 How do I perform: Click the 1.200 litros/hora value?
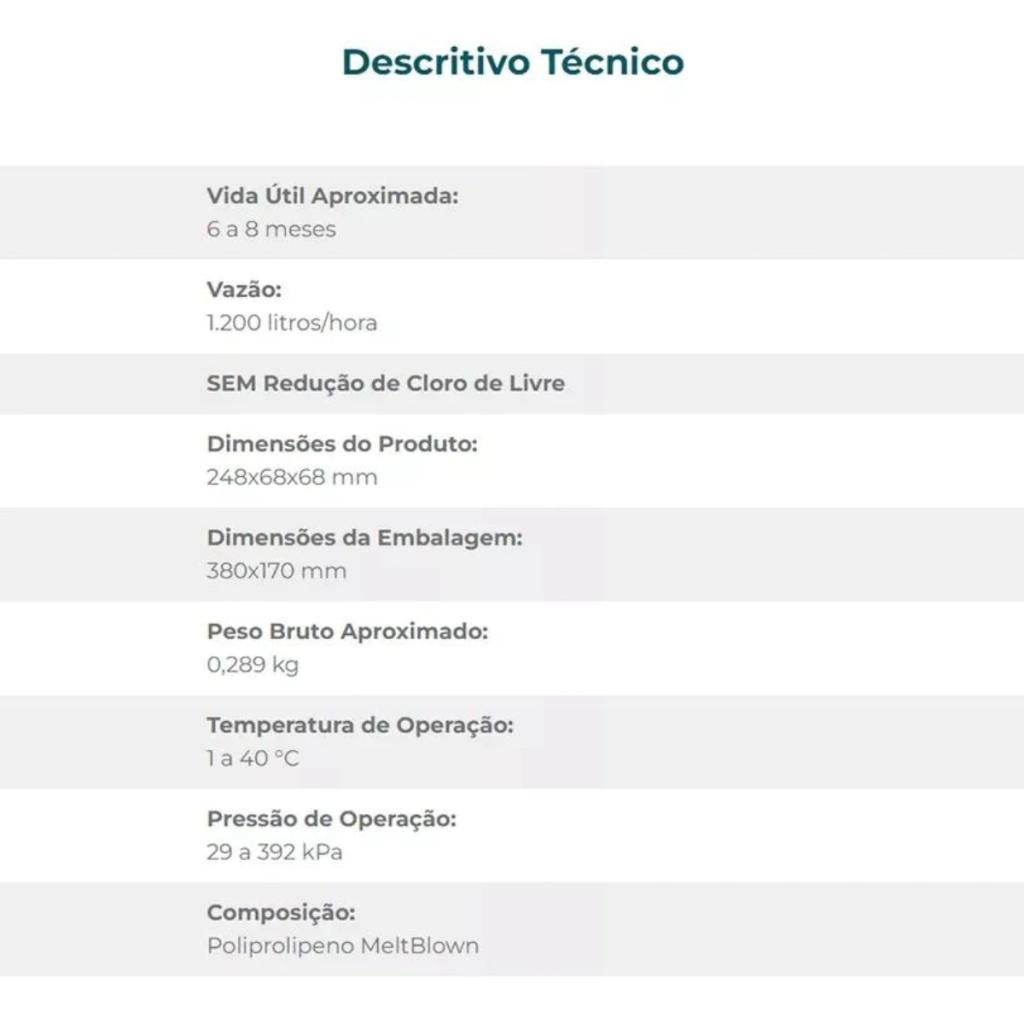click(x=292, y=323)
